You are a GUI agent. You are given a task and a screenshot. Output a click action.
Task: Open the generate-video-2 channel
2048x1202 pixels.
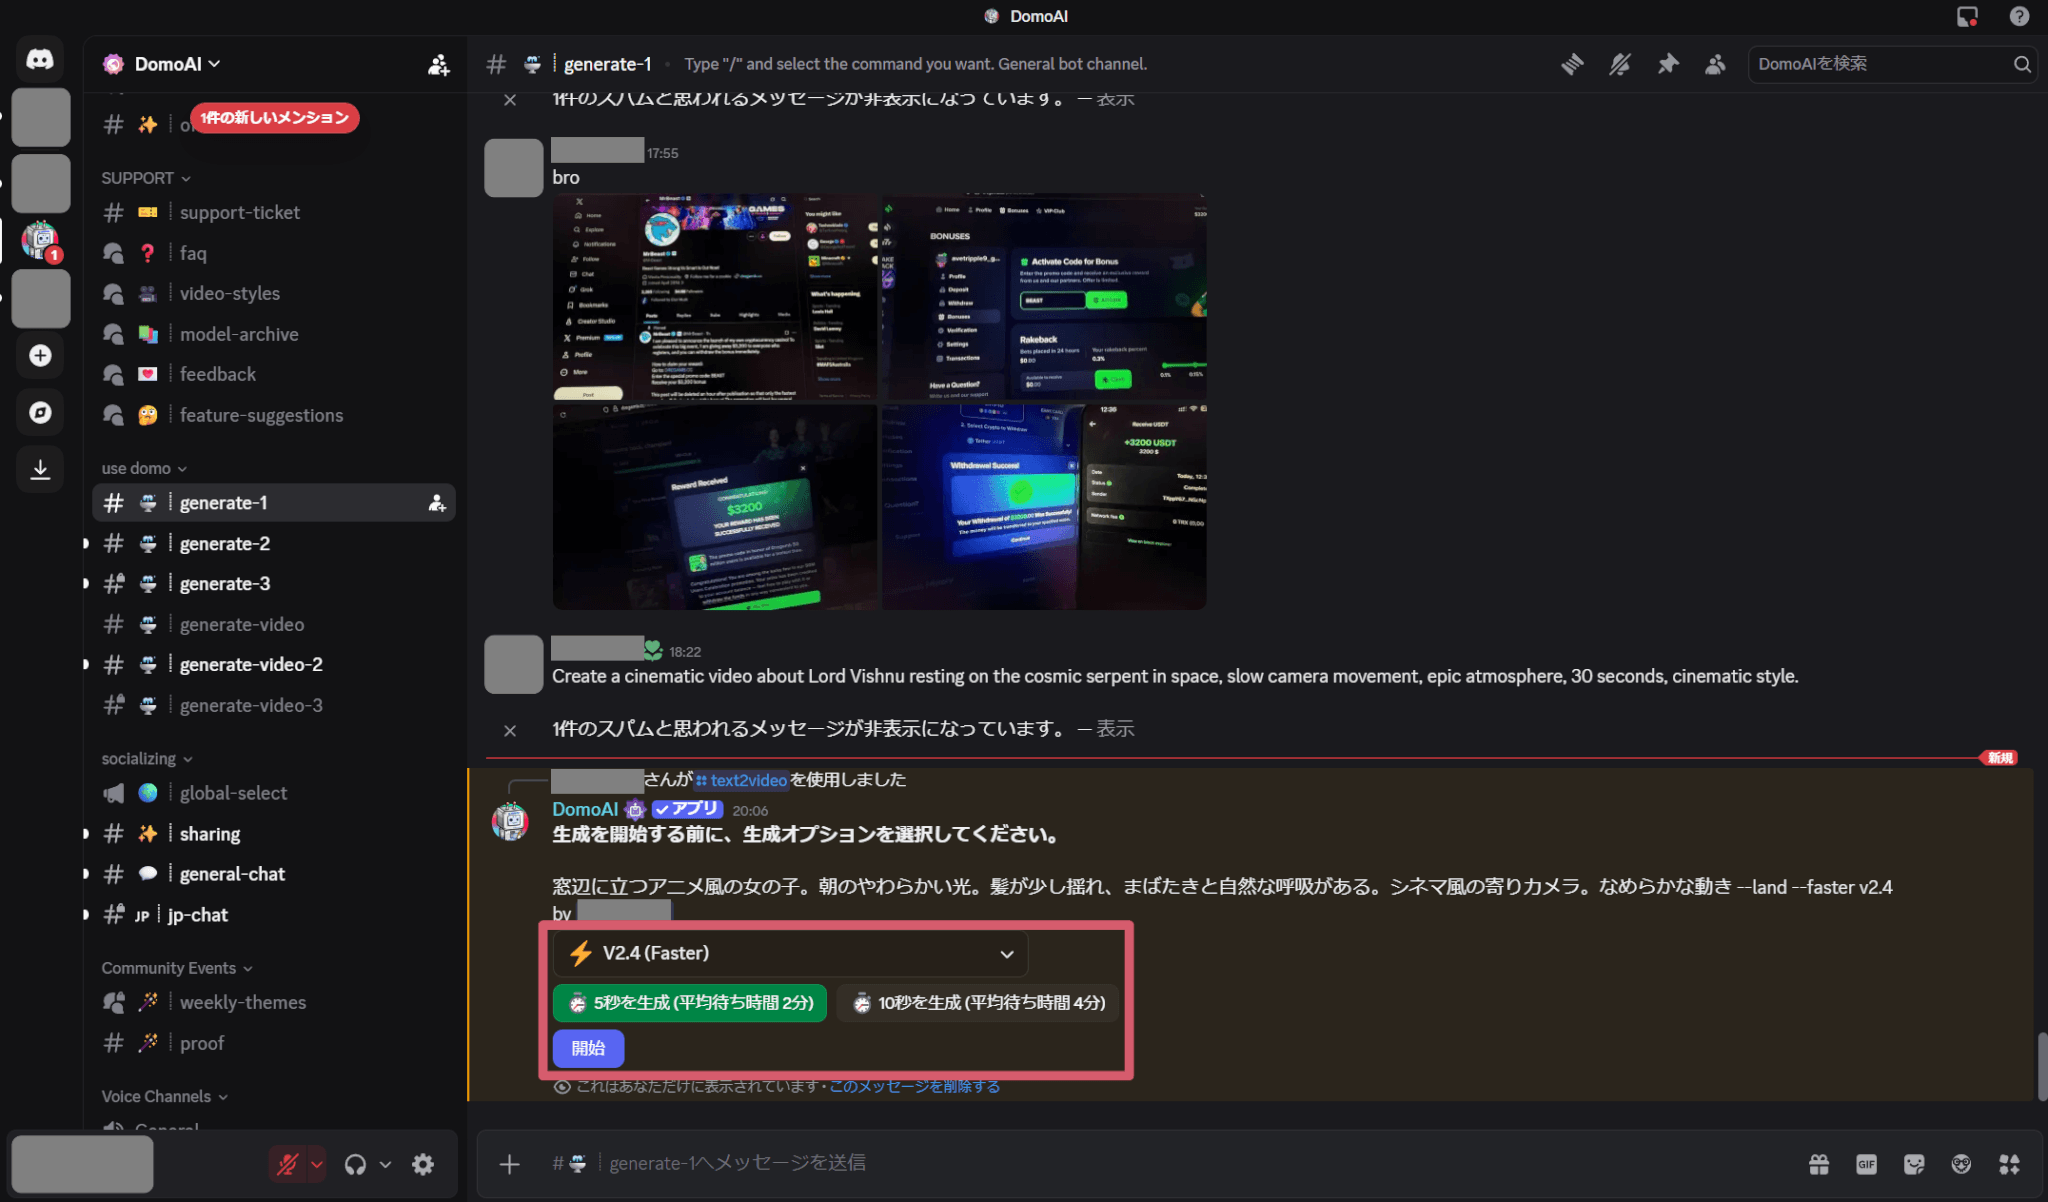click(x=250, y=665)
